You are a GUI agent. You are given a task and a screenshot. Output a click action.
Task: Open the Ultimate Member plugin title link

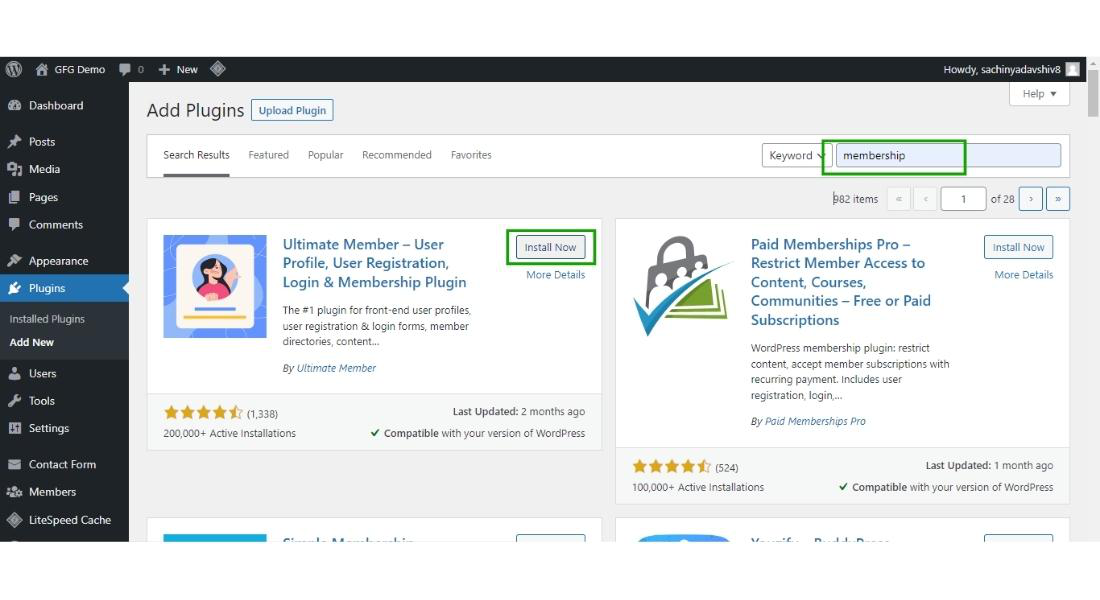(374, 263)
